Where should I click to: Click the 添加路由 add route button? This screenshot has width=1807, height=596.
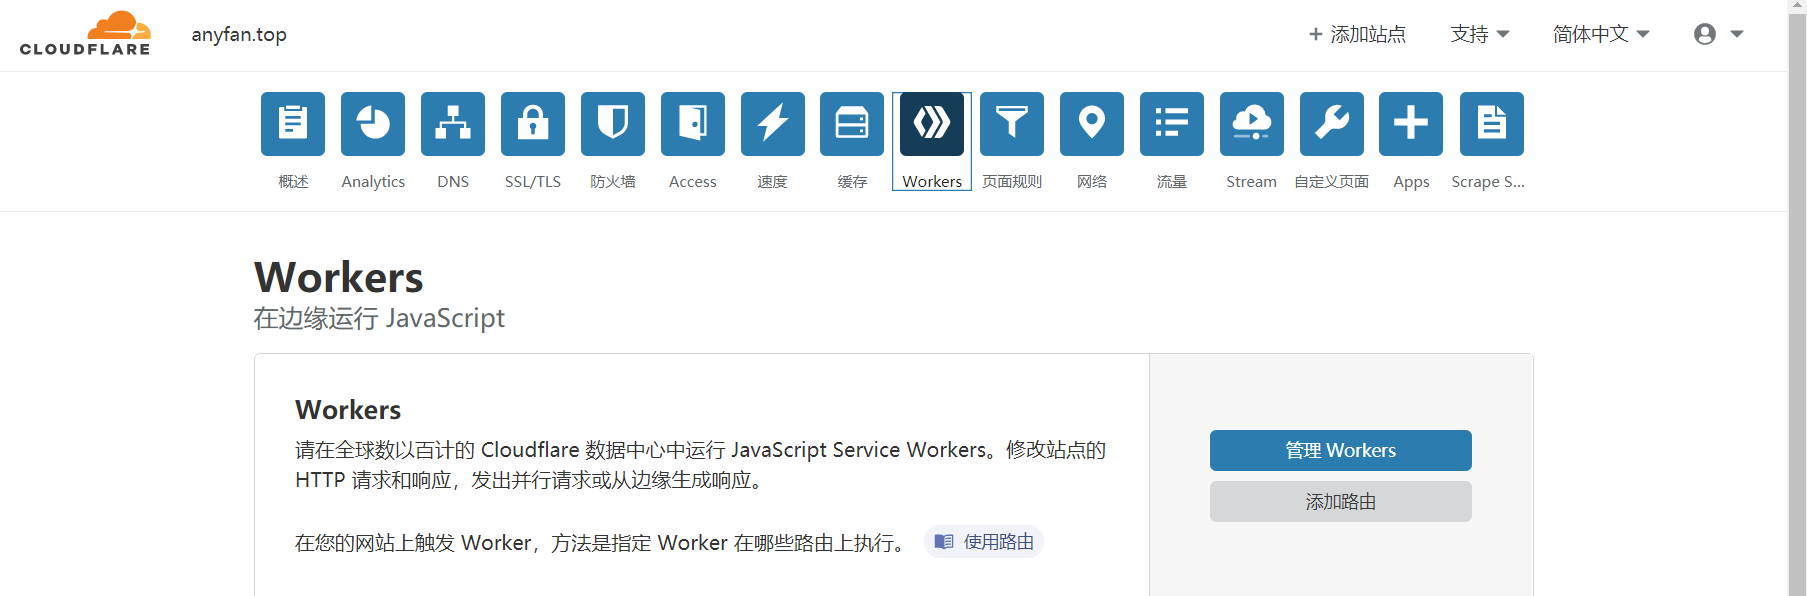click(1341, 502)
